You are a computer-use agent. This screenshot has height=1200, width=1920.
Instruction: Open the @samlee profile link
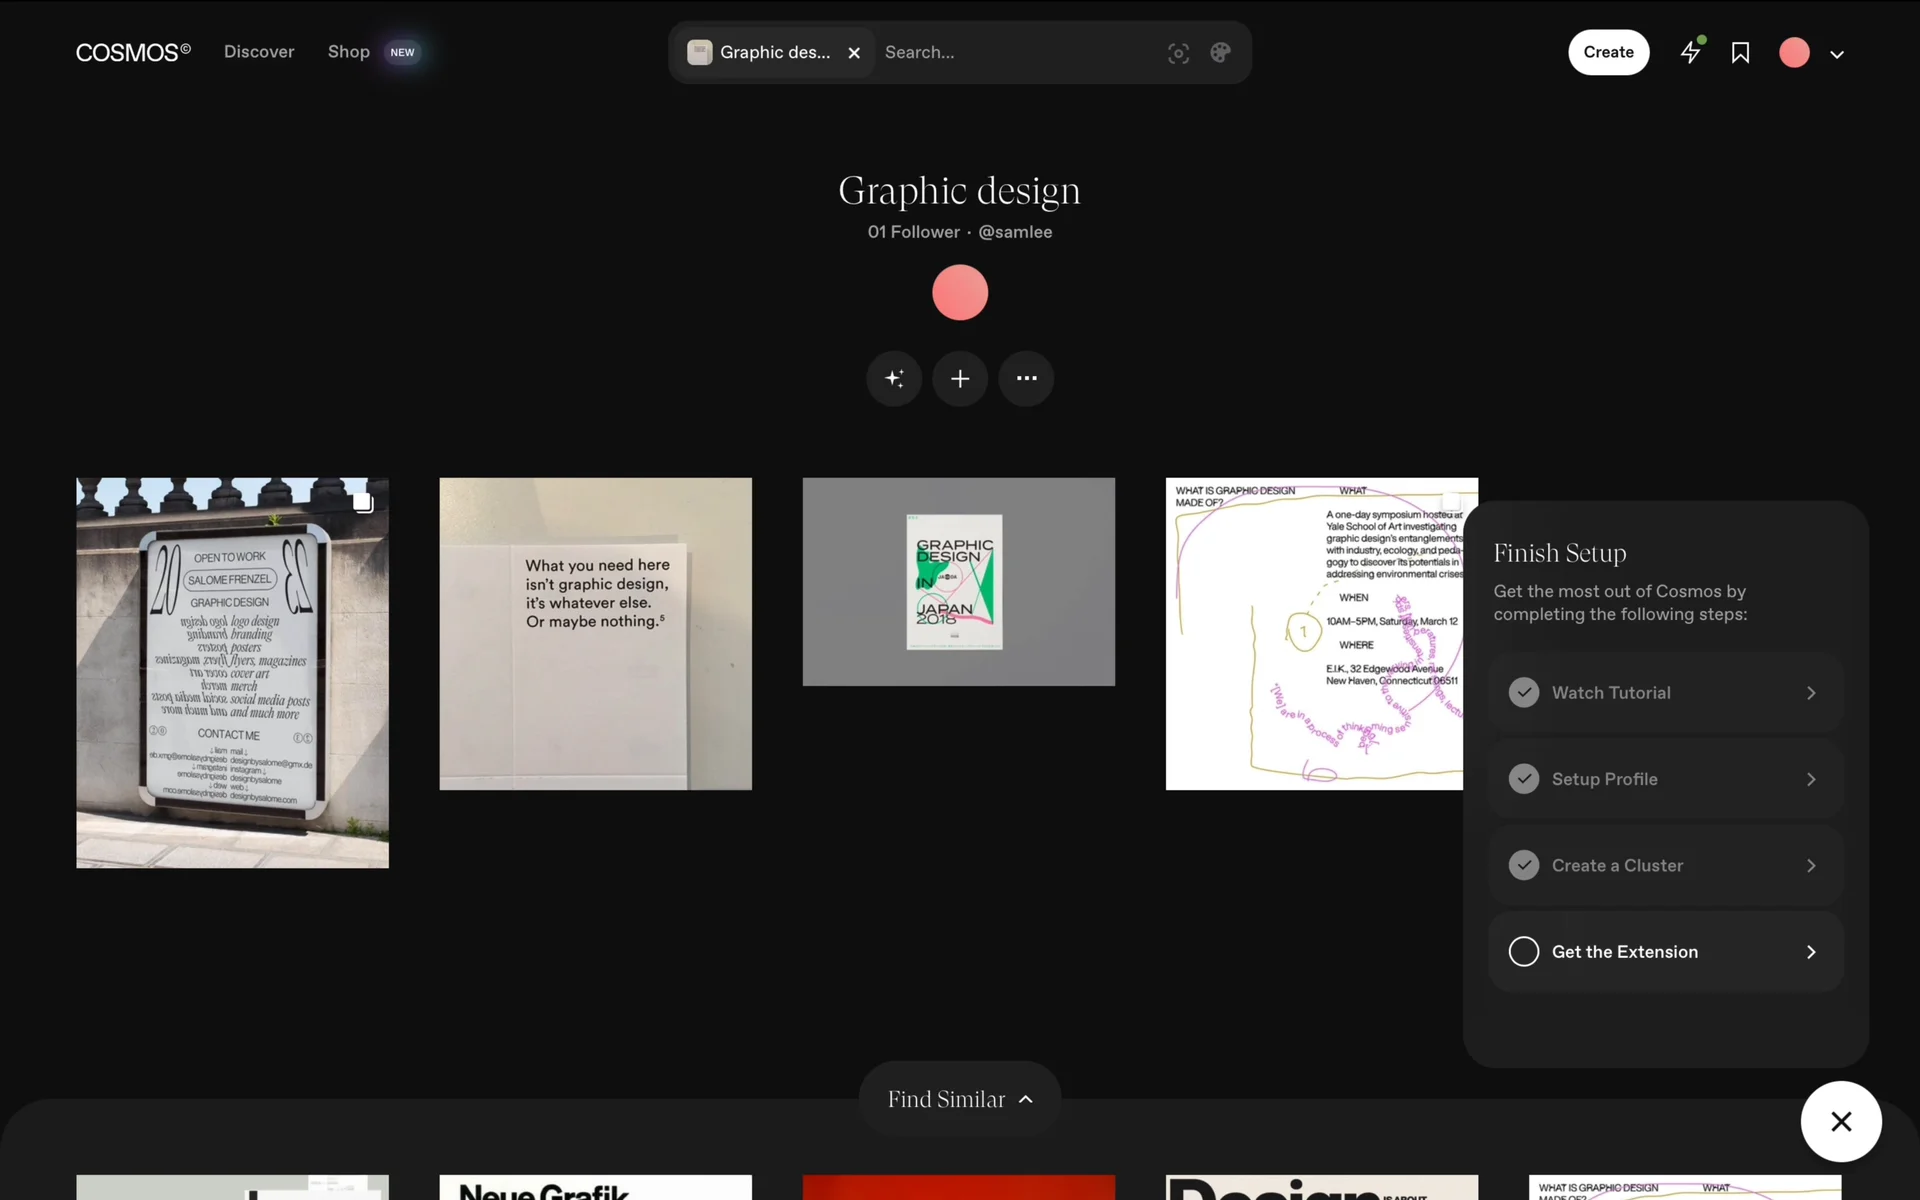[x=1015, y=232]
